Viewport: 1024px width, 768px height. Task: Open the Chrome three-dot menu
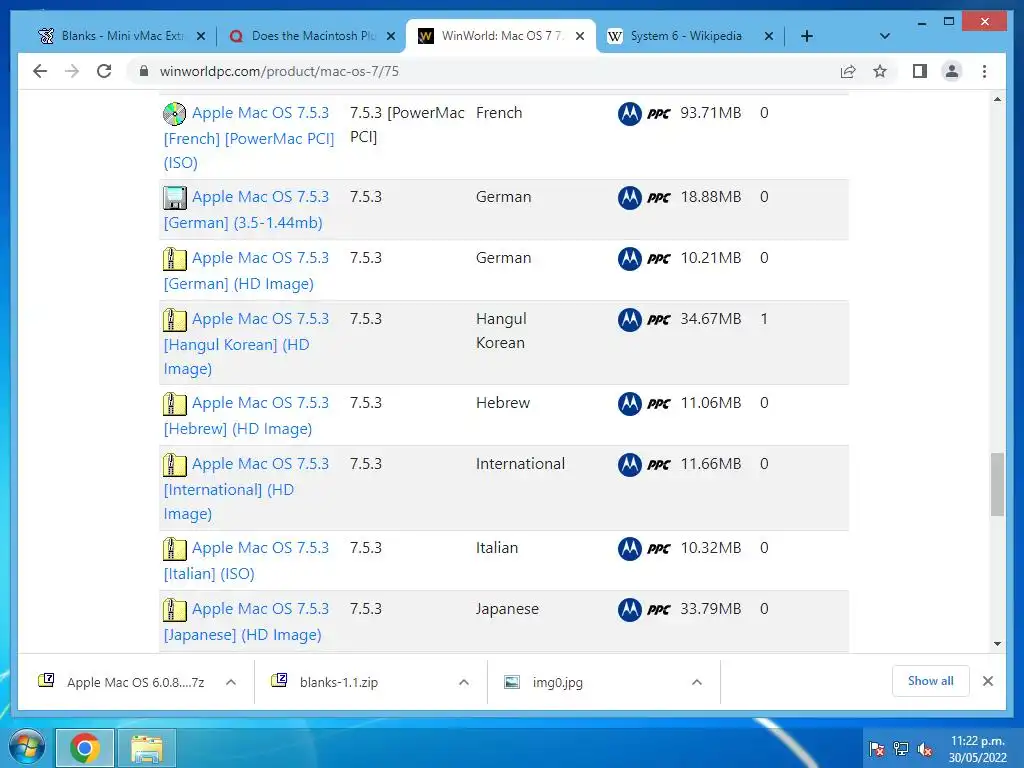(x=984, y=71)
